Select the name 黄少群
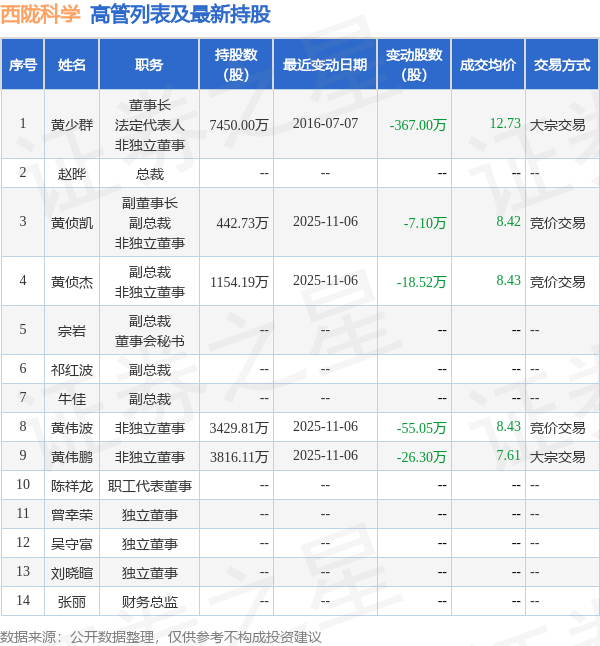The image size is (600, 646). (x=72, y=125)
